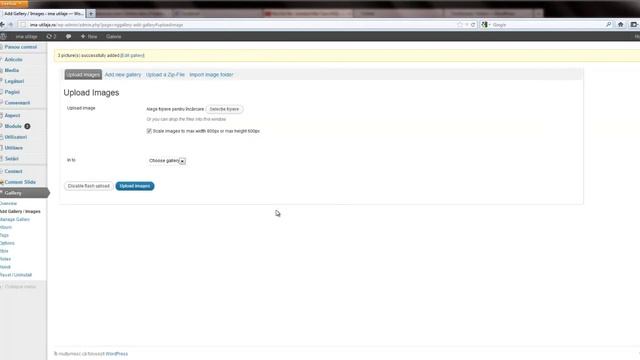The width and height of the screenshot is (640, 360).
Task: Open Panou control in sidebar
Action: [21, 47]
